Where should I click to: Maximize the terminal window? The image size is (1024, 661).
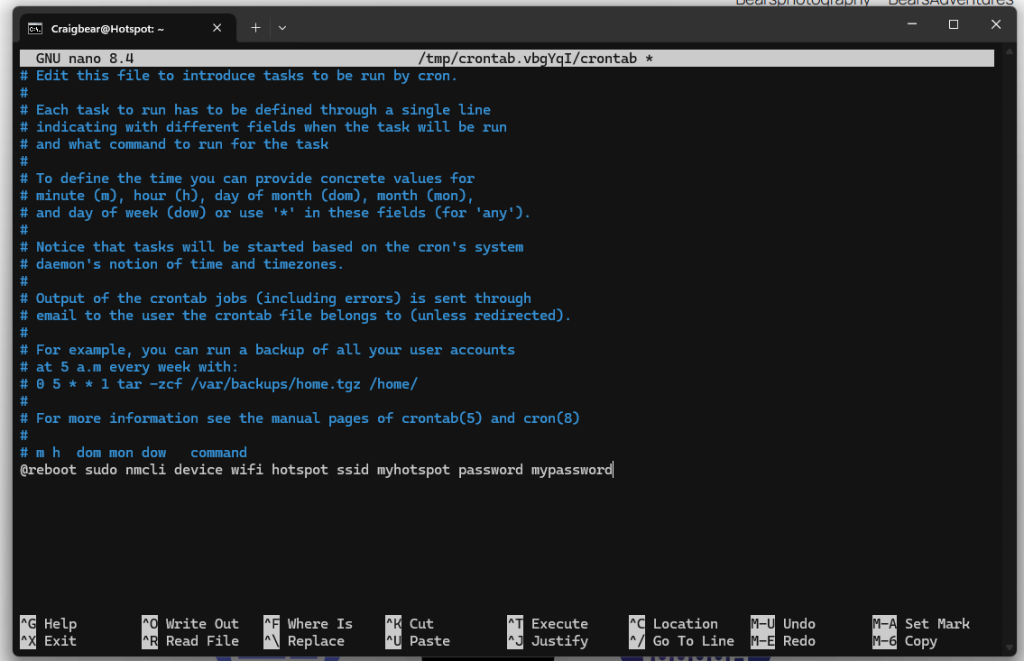coord(953,24)
